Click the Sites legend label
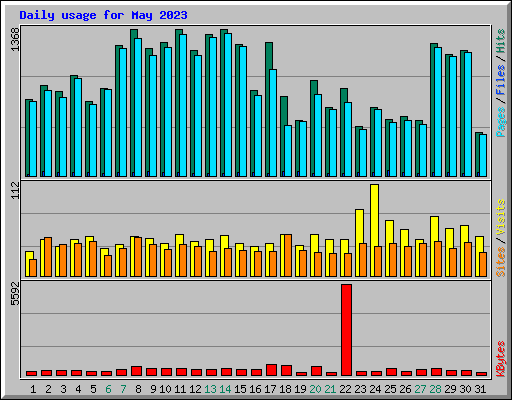Screen dimensions: 512x400 [501, 262]
